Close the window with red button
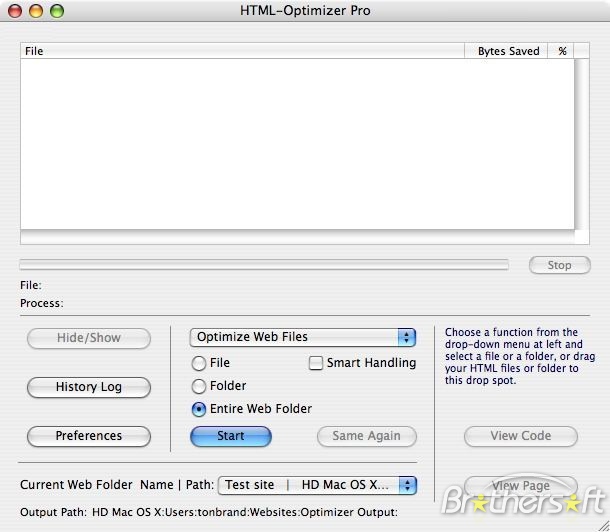Image resolution: width=610 pixels, height=532 pixels. pyautogui.click(x=15, y=11)
